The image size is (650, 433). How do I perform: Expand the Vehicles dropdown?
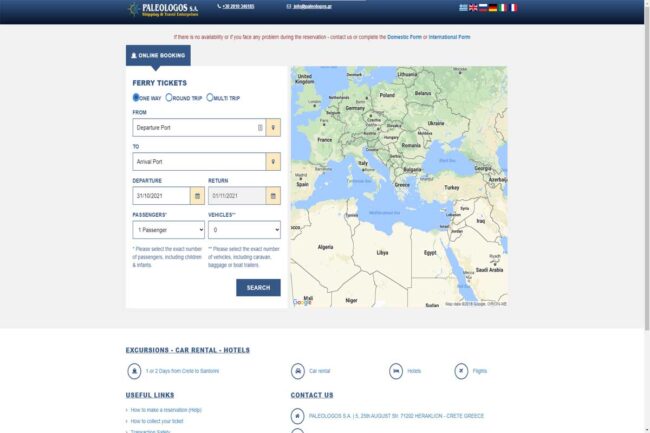pos(244,230)
